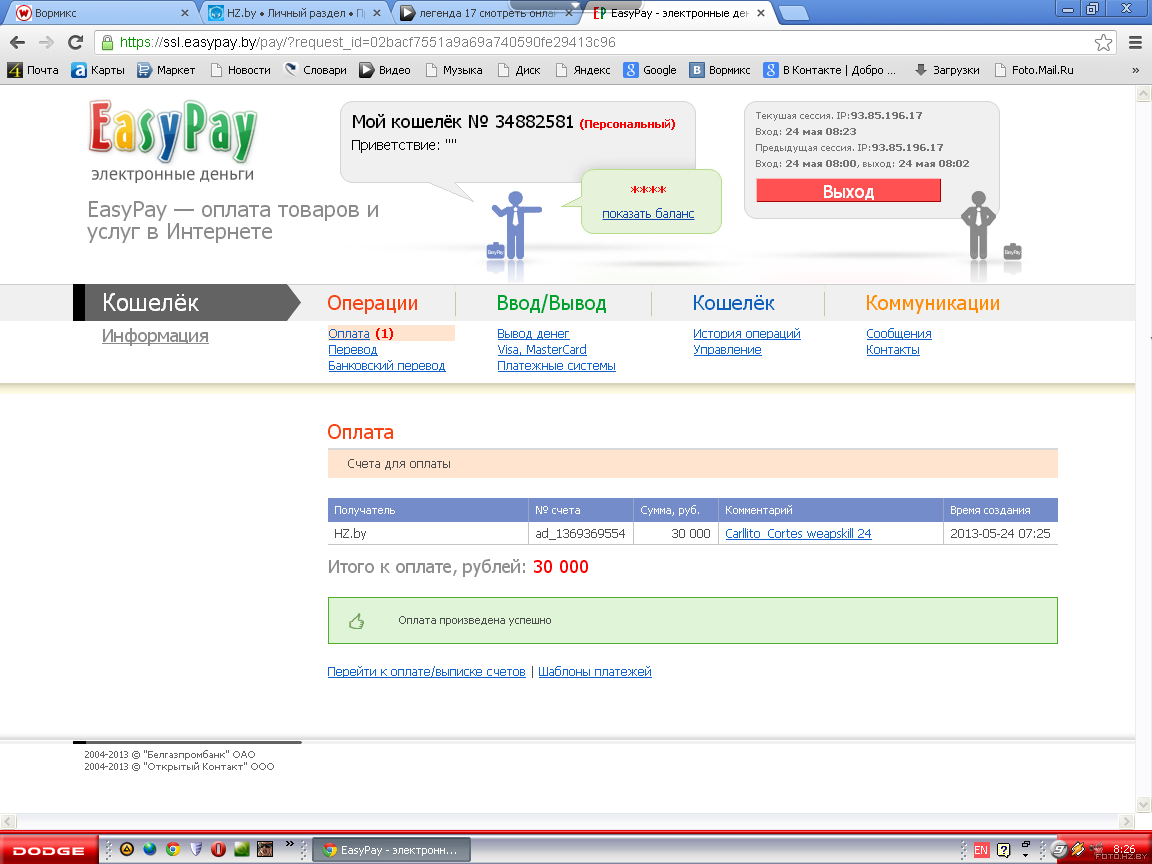The image size is (1152, 864).
Task: Click account number ad_1369369554 cell
Action: (580, 533)
